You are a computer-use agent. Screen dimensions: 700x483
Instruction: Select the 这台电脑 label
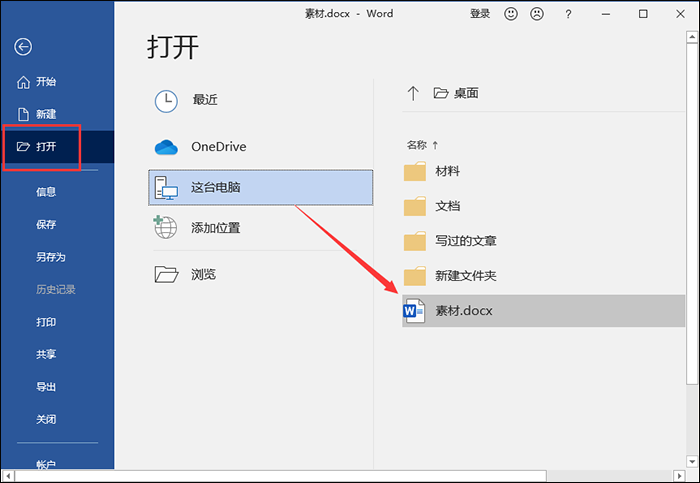click(216, 187)
